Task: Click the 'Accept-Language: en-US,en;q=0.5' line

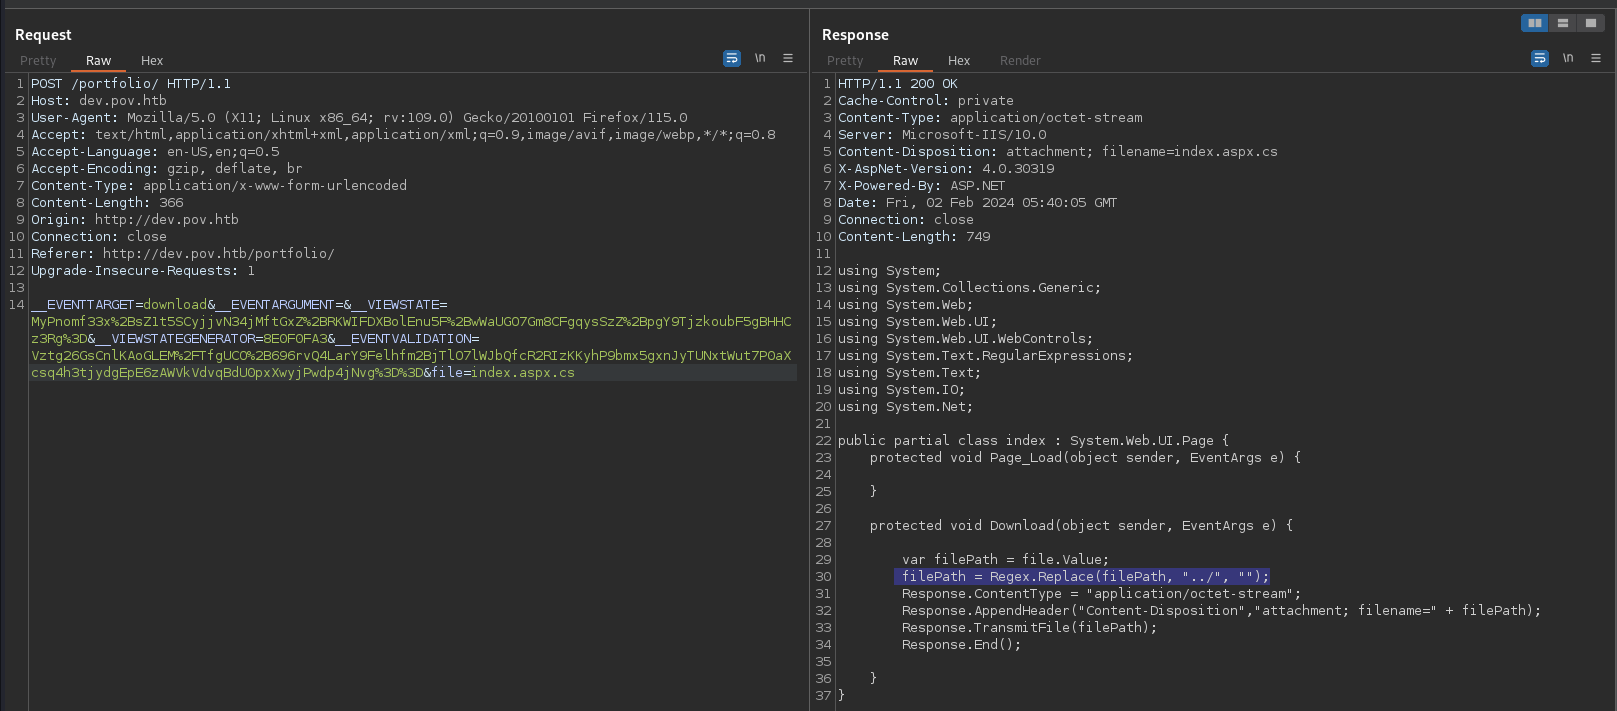Action: [x=155, y=152]
